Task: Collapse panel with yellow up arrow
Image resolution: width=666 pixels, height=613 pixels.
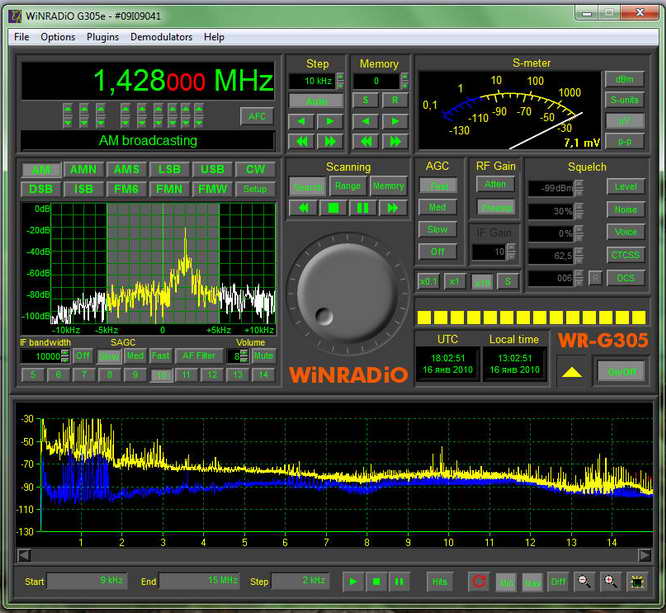Action: tap(572, 373)
